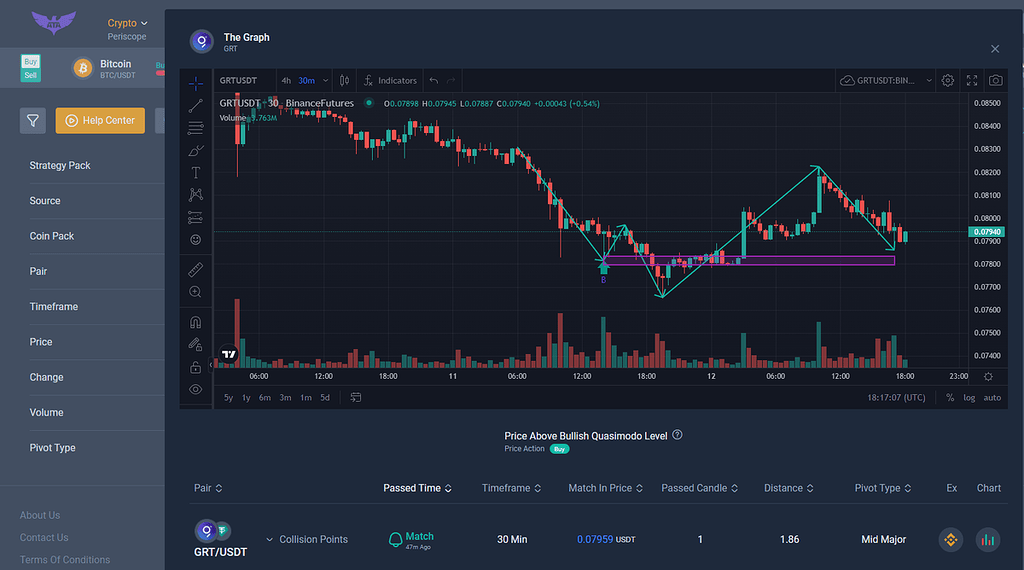Close The Graph chart panel
This screenshot has width=1024, height=570.
995,49
